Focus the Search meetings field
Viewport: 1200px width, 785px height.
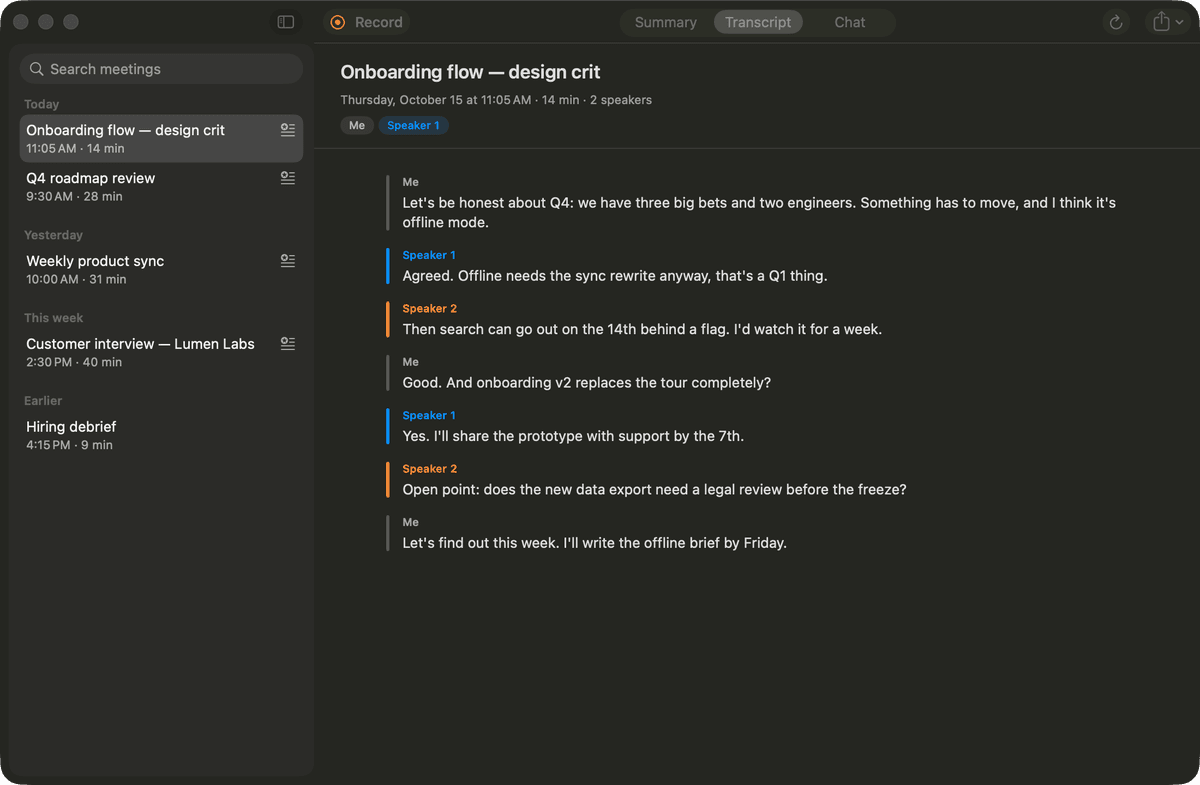tap(161, 69)
